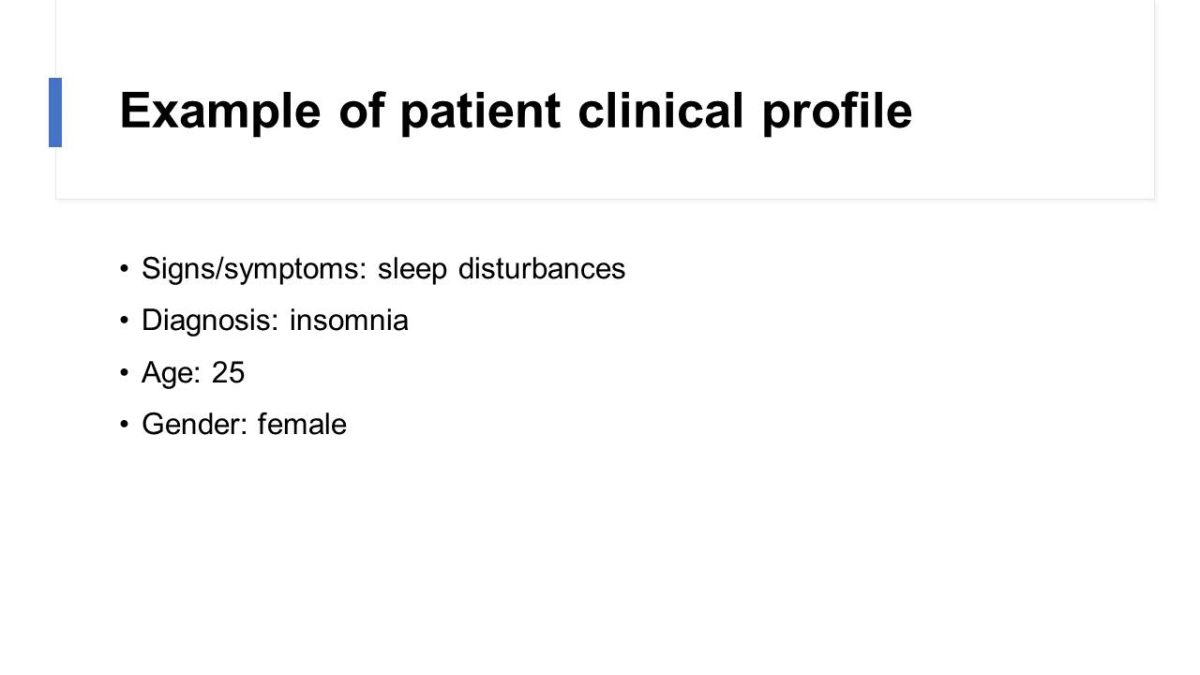Image resolution: width=1200 pixels, height=675 pixels.
Task: Click the bullet point before "Gender"
Action: pyautogui.click(x=124, y=424)
